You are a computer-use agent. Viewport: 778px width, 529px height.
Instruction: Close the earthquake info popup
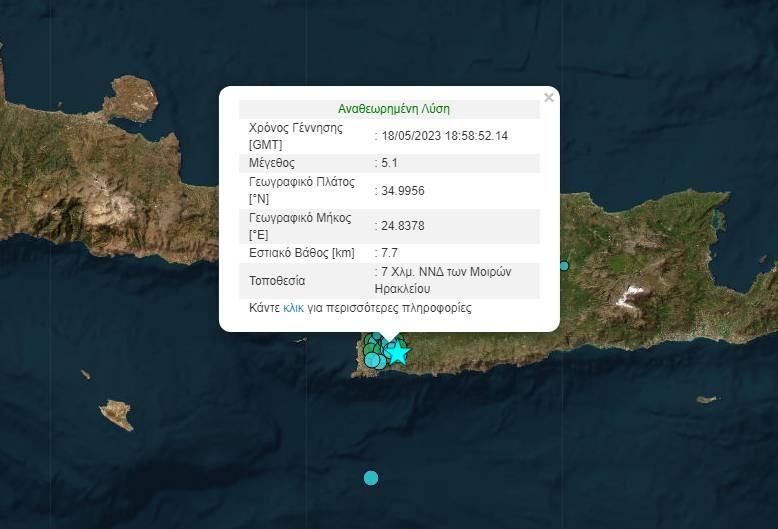tap(548, 98)
